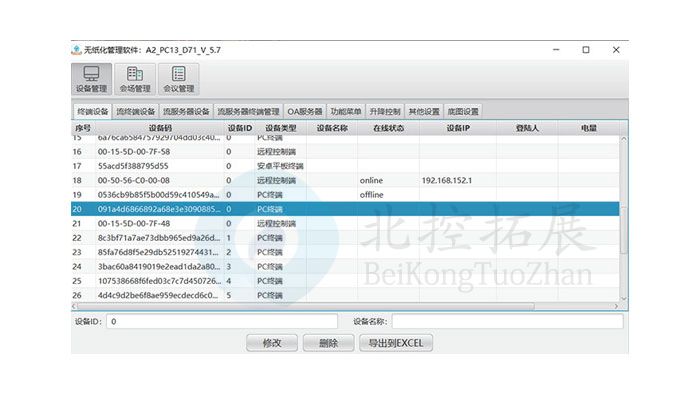Select row with code 00-15-5D-00-7F-58
Viewport: 700px width, 394px height.
345,152
